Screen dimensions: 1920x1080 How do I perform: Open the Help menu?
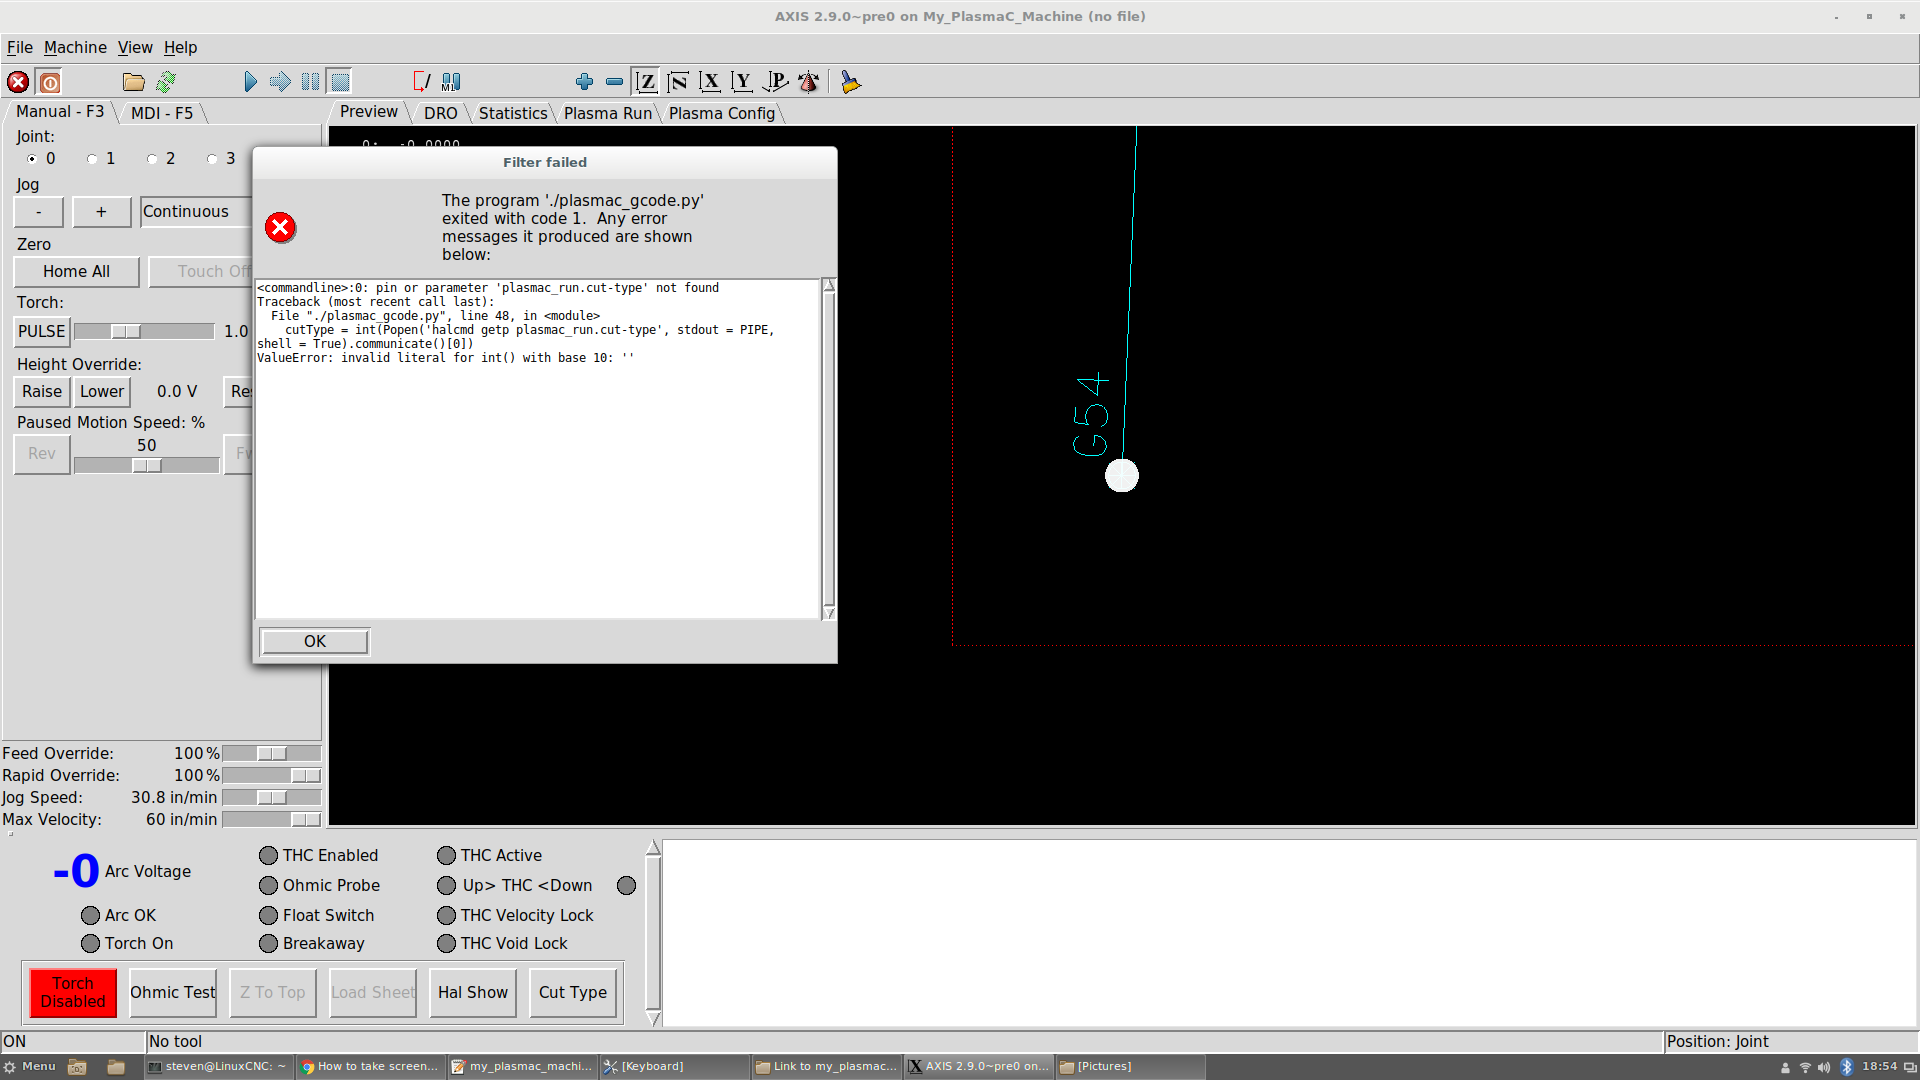181,47
